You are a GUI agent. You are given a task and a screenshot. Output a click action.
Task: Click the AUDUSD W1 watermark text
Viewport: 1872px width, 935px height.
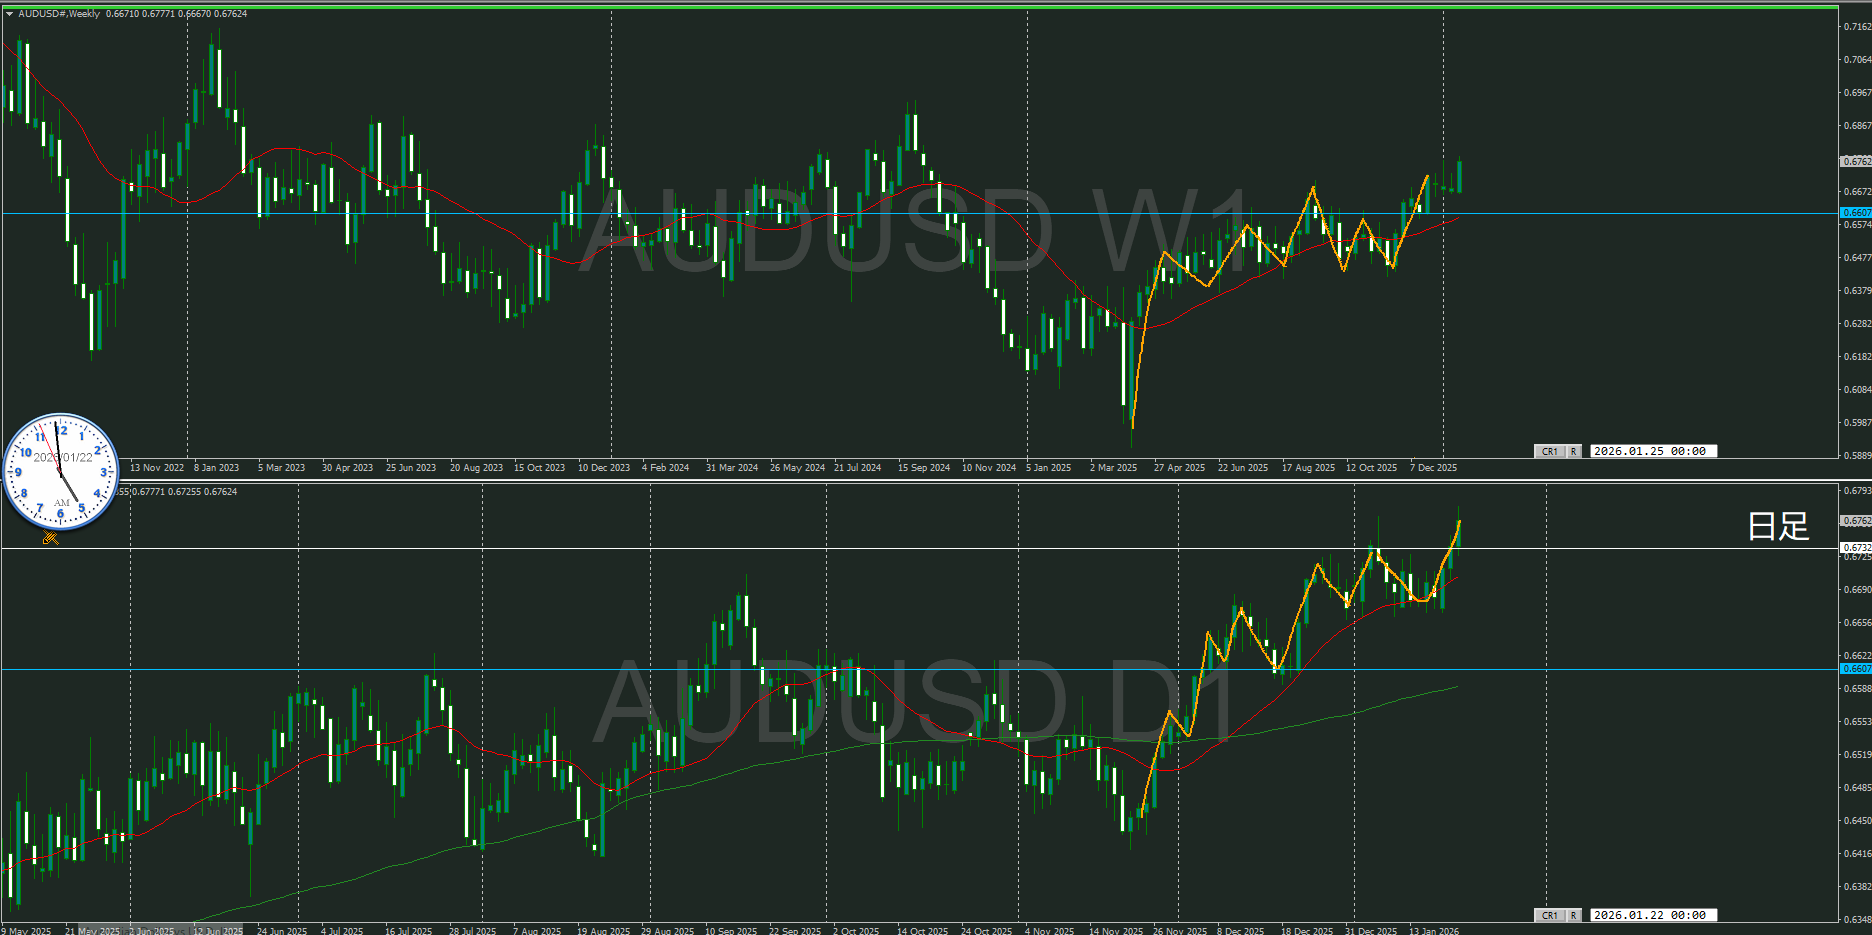click(915, 232)
